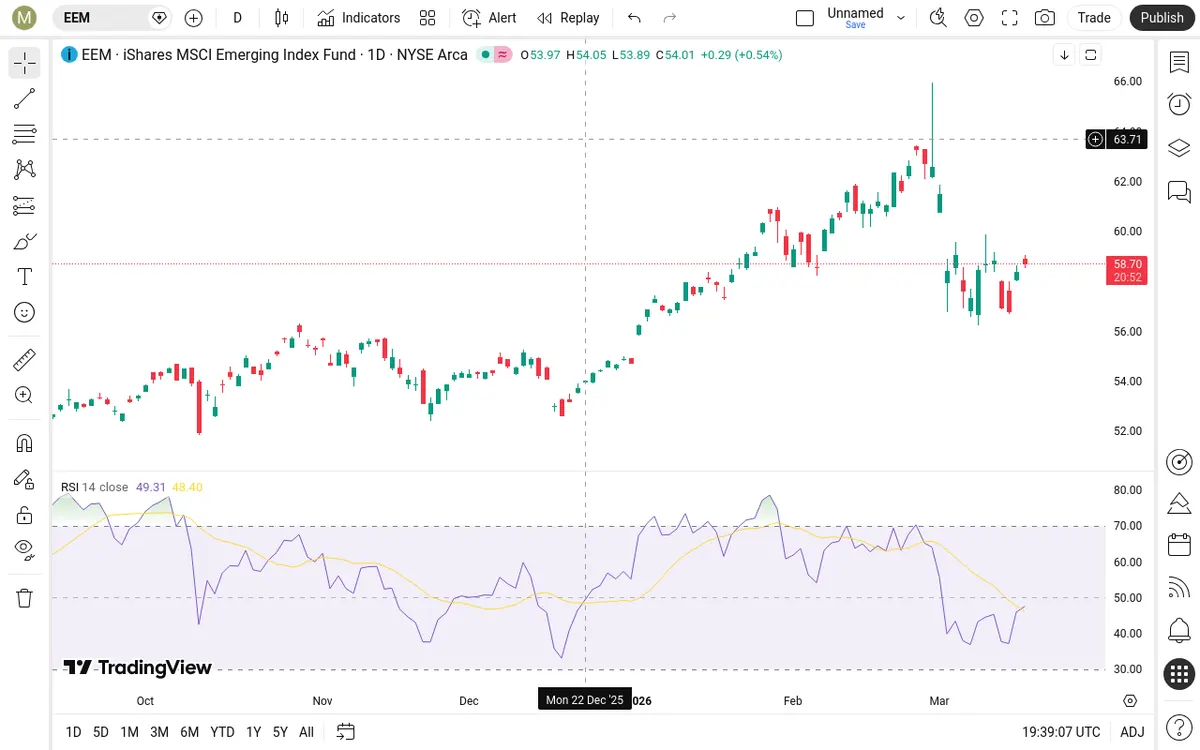
Task: Open time axis settings gear
Action: [x=1130, y=701]
